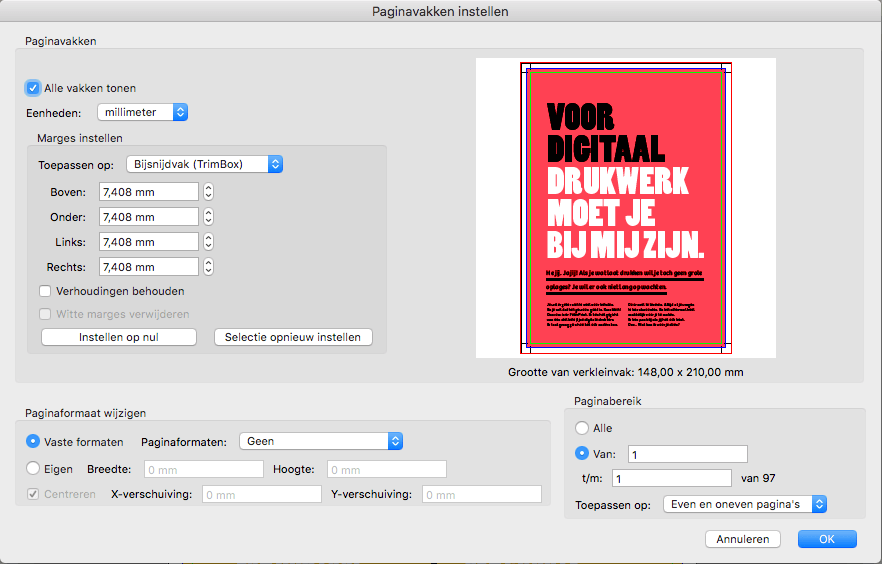Click the Onder margin input field
This screenshot has width=882, height=564.
(x=149, y=217)
